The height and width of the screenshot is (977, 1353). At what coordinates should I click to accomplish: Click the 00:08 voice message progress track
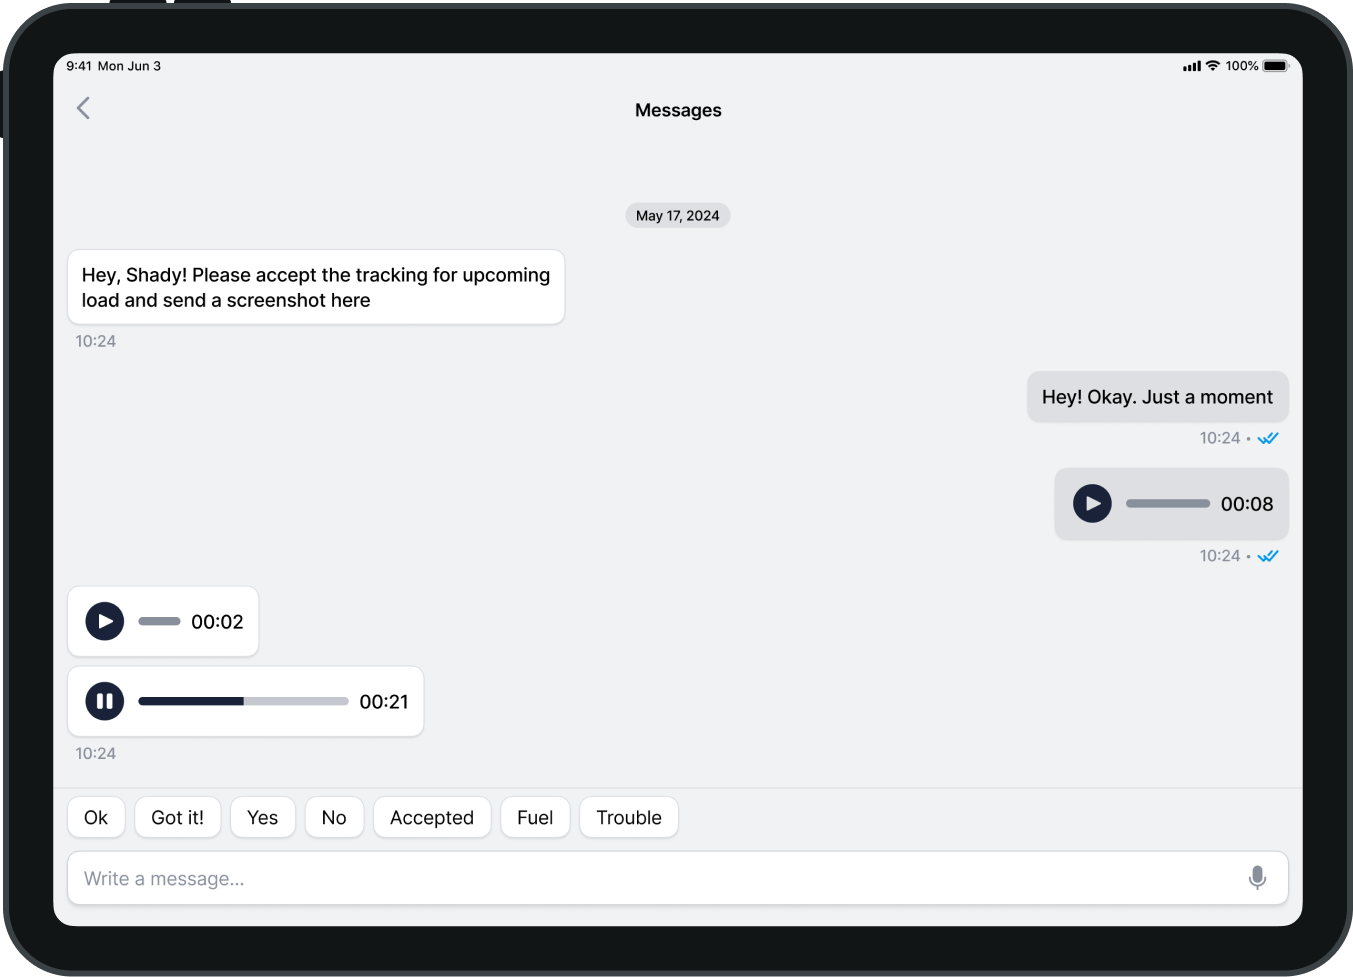tap(1167, 503)
